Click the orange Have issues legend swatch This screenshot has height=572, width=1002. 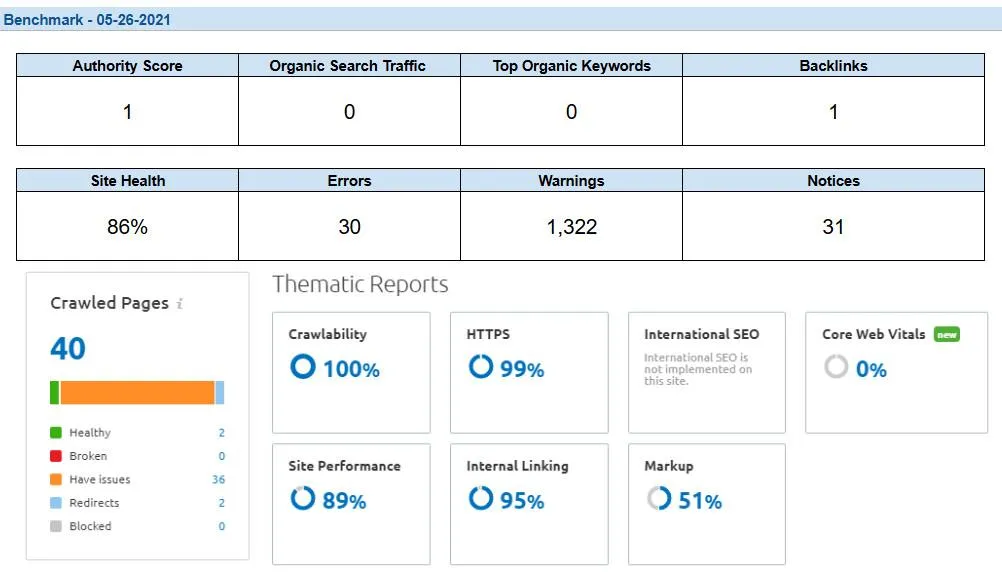tap(56, 479)
